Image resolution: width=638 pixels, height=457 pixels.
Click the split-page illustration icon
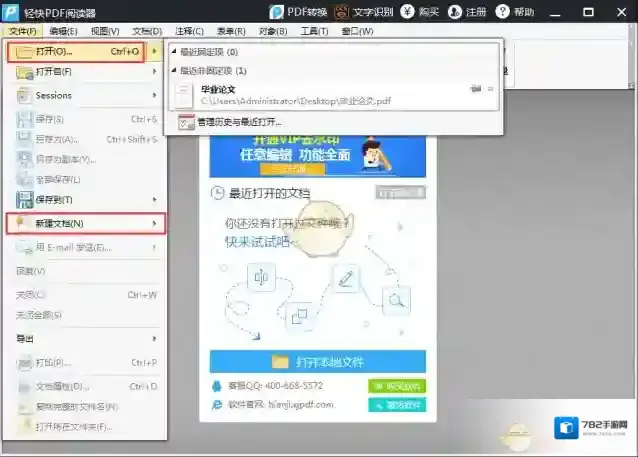point(261,277)
